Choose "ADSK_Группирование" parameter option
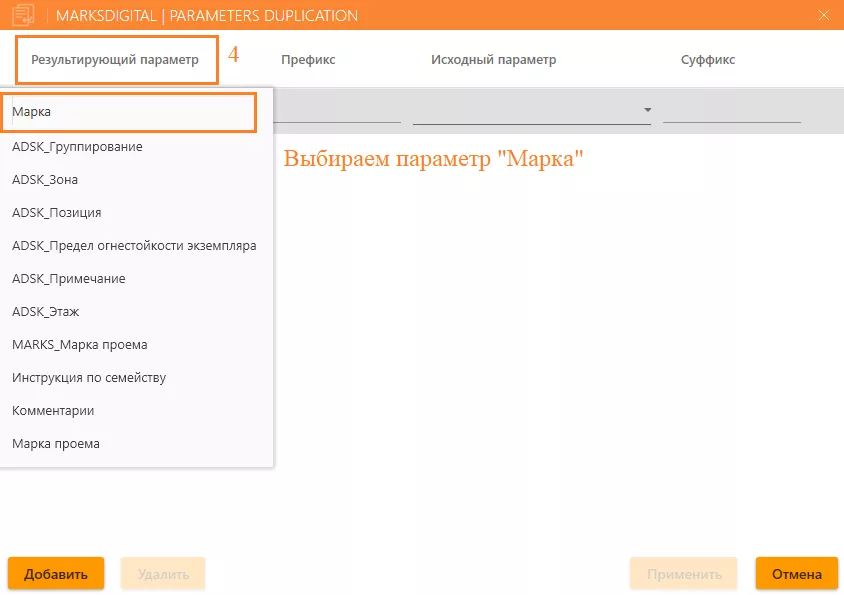Viewport: 844px width, 595px height. point(77,147)
